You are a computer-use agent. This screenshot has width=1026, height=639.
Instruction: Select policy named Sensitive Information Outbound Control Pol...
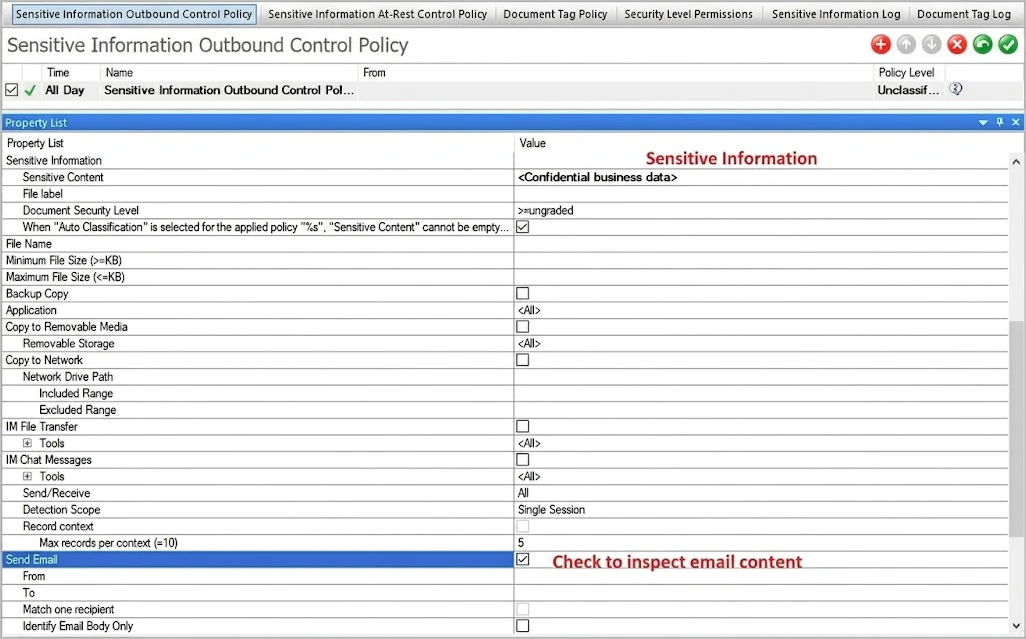tap(229, 90)
